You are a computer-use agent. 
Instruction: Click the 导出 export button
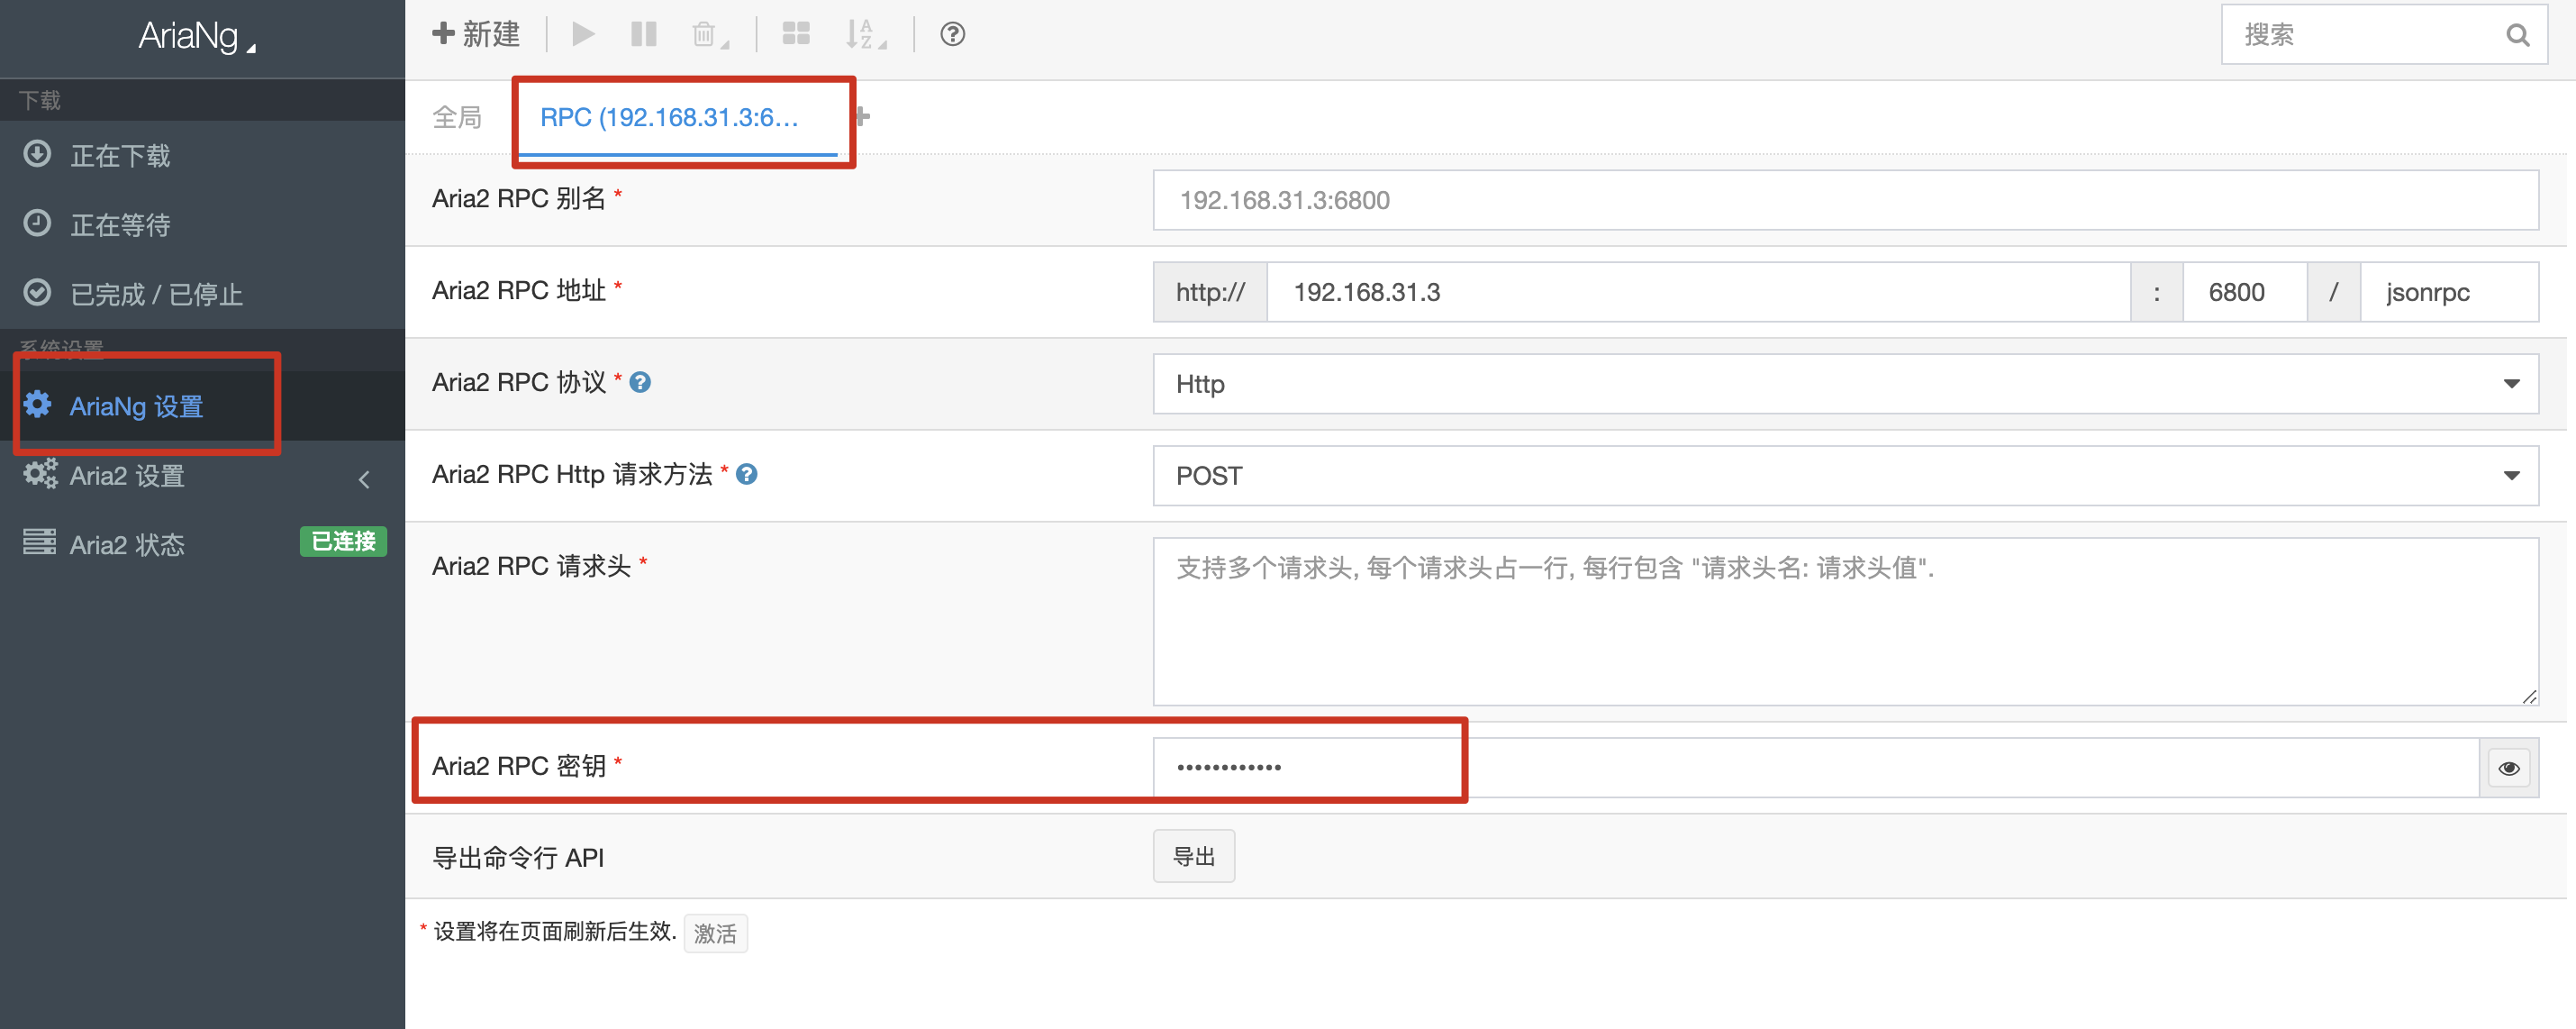(x=1193, y=857)
